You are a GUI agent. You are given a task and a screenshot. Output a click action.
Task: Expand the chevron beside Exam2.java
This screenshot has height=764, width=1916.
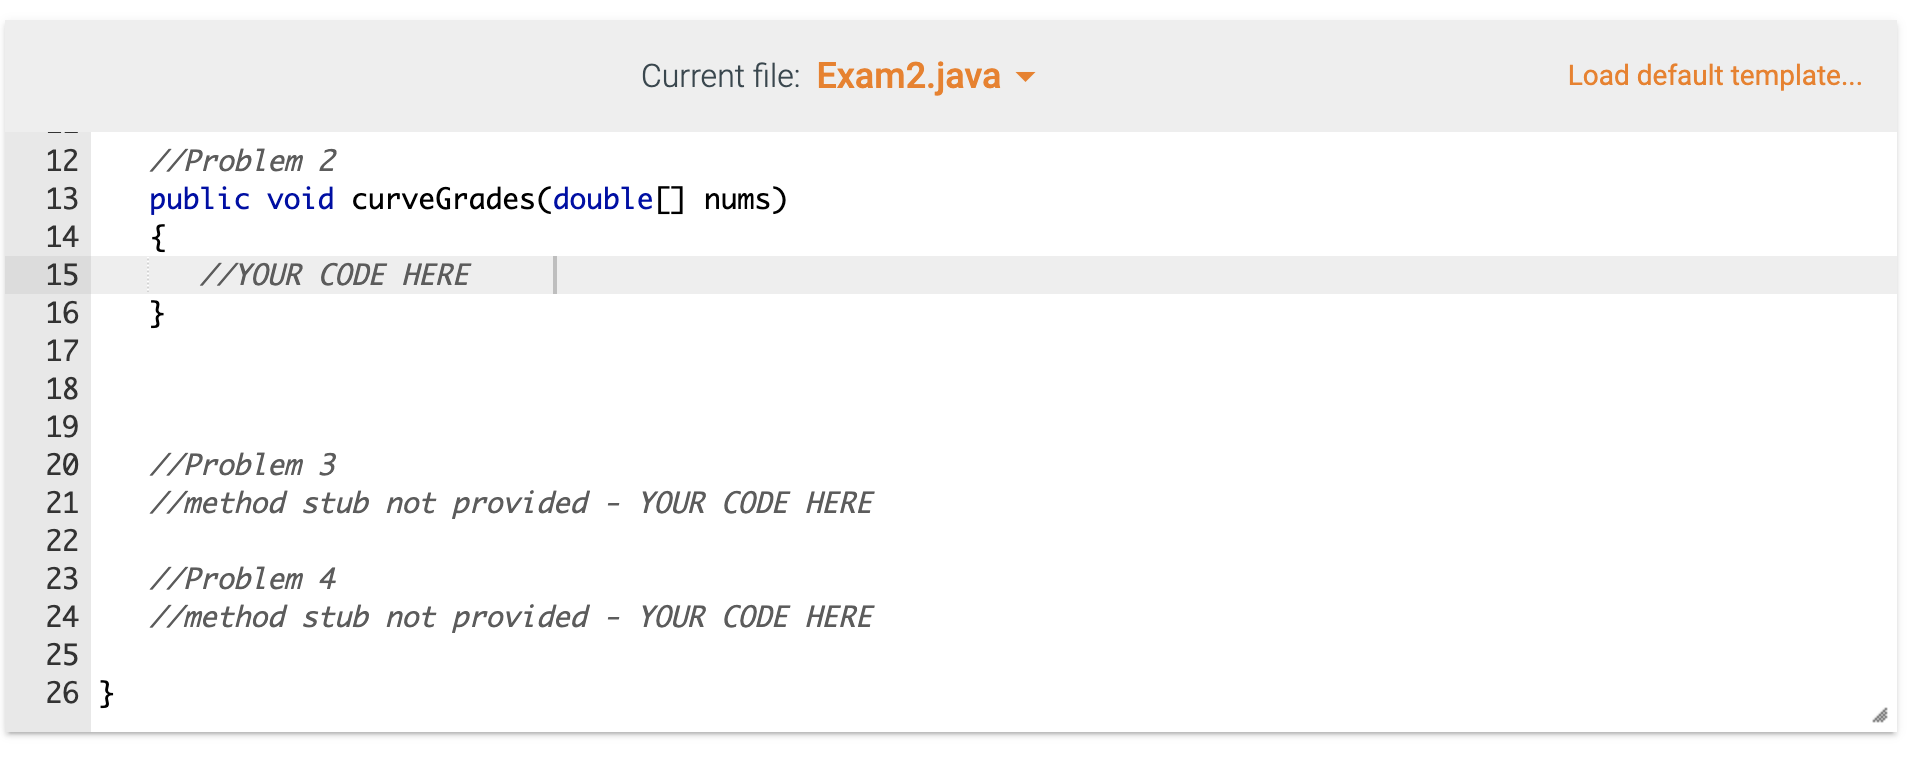(1028, 76)
